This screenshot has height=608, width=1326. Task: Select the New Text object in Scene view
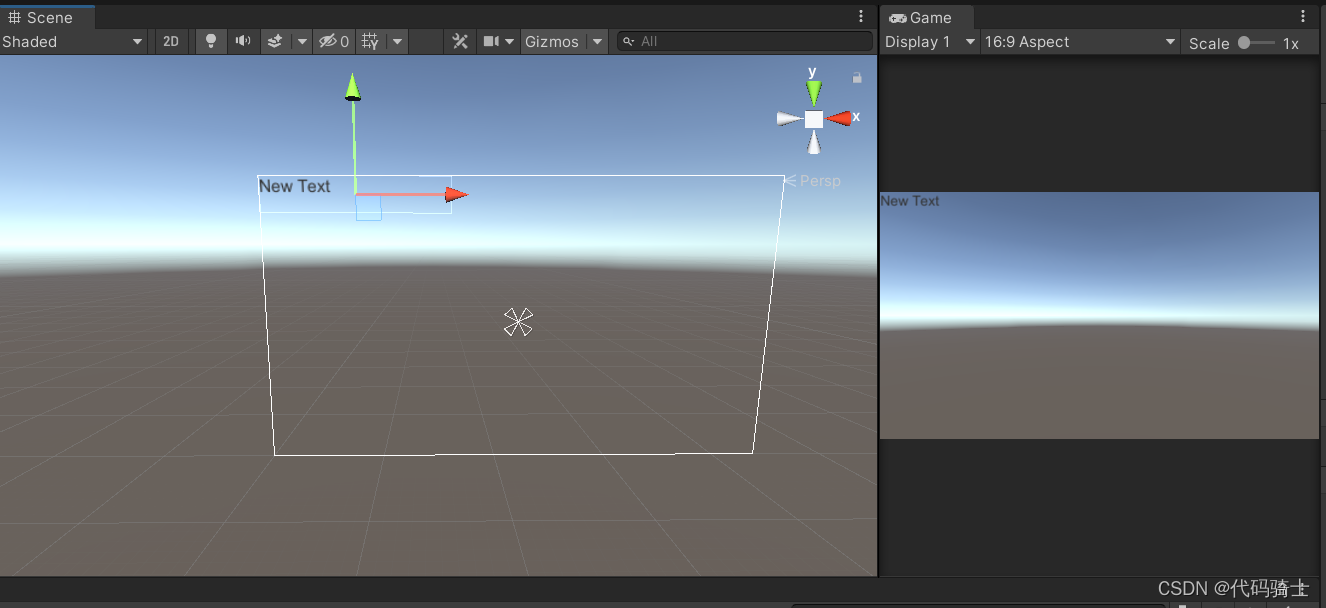(x=294, y=186)
